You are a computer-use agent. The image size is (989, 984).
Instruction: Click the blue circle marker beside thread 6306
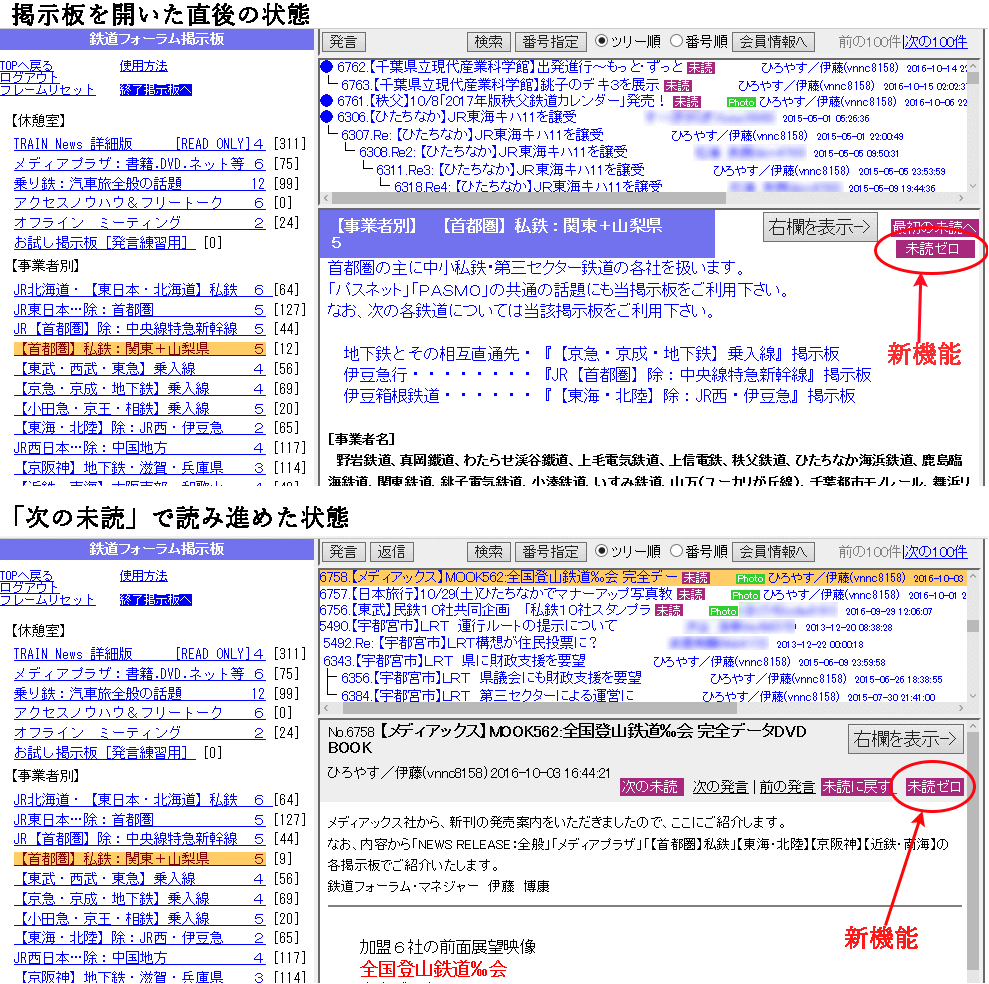326,117
